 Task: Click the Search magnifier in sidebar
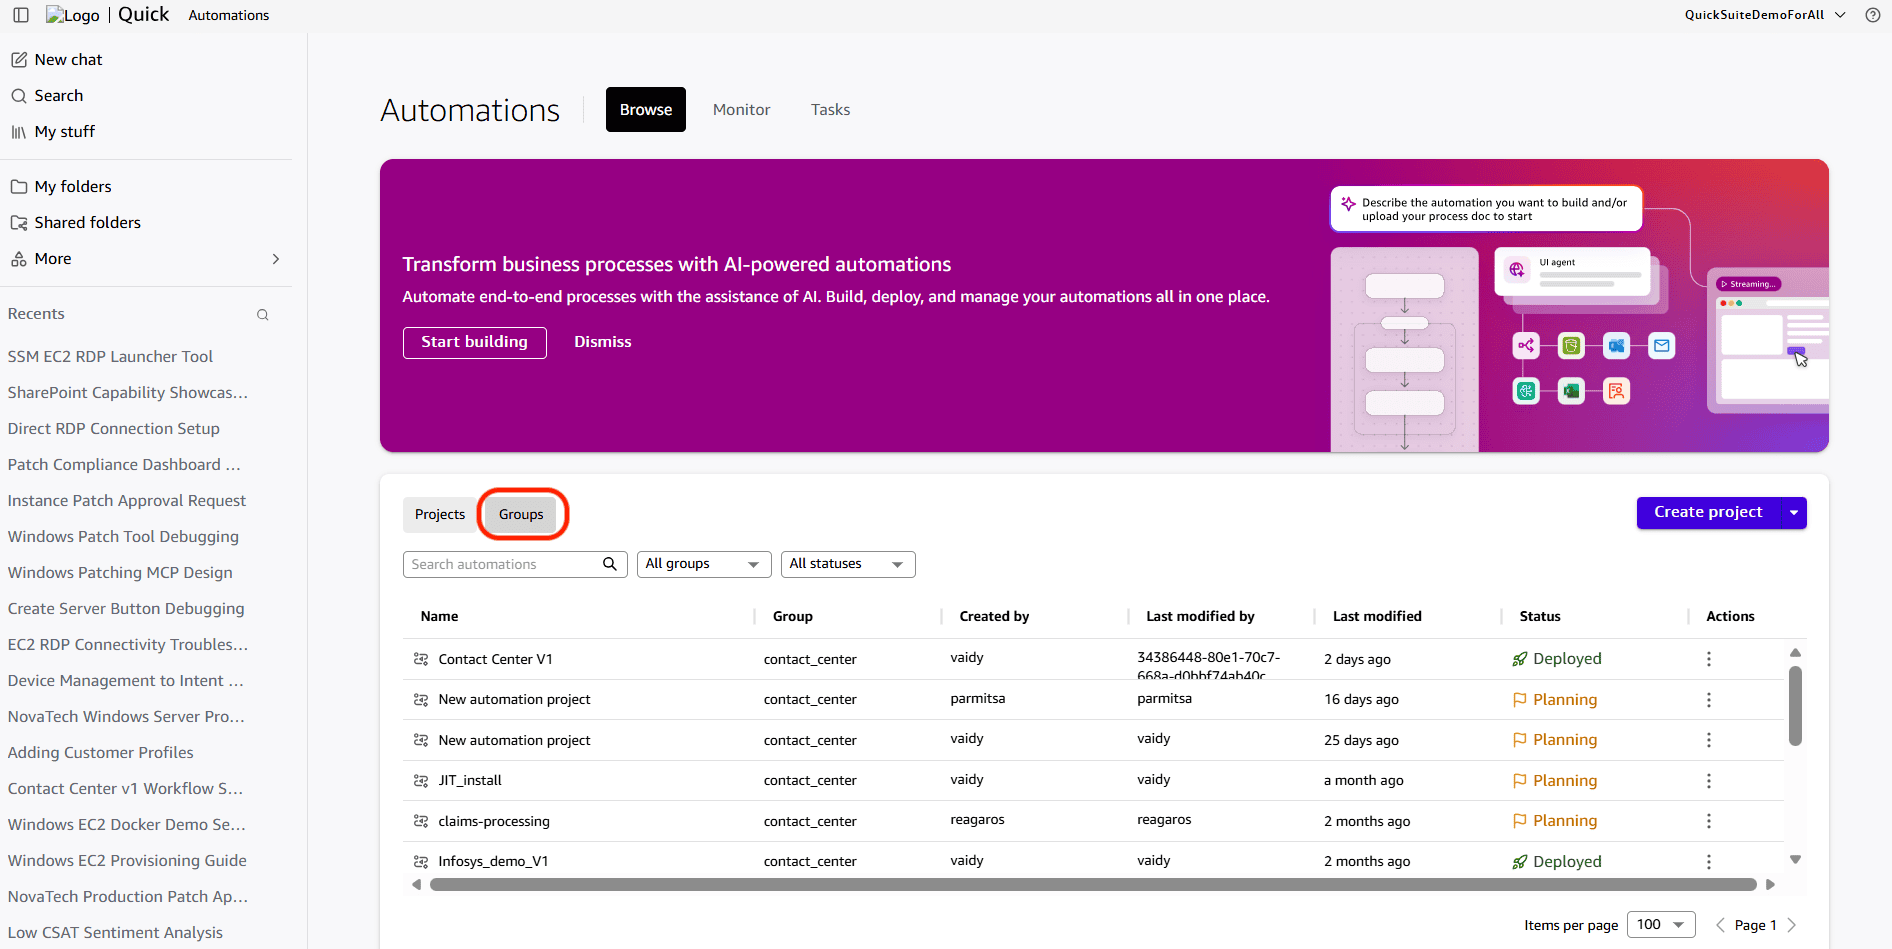(x=19, y=96)
